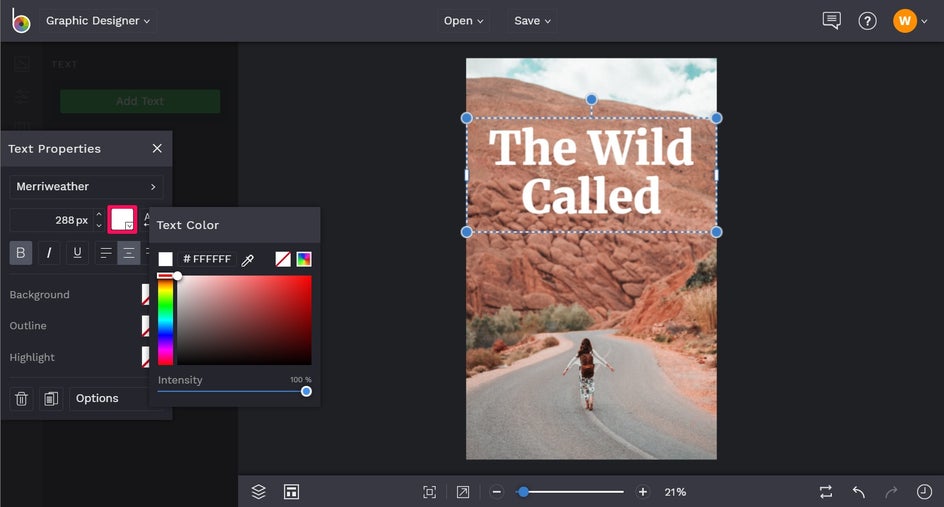This screenshot has width=944, height=507.
Task: Click the fit-to-screen icon
Action: click(430, 492)
